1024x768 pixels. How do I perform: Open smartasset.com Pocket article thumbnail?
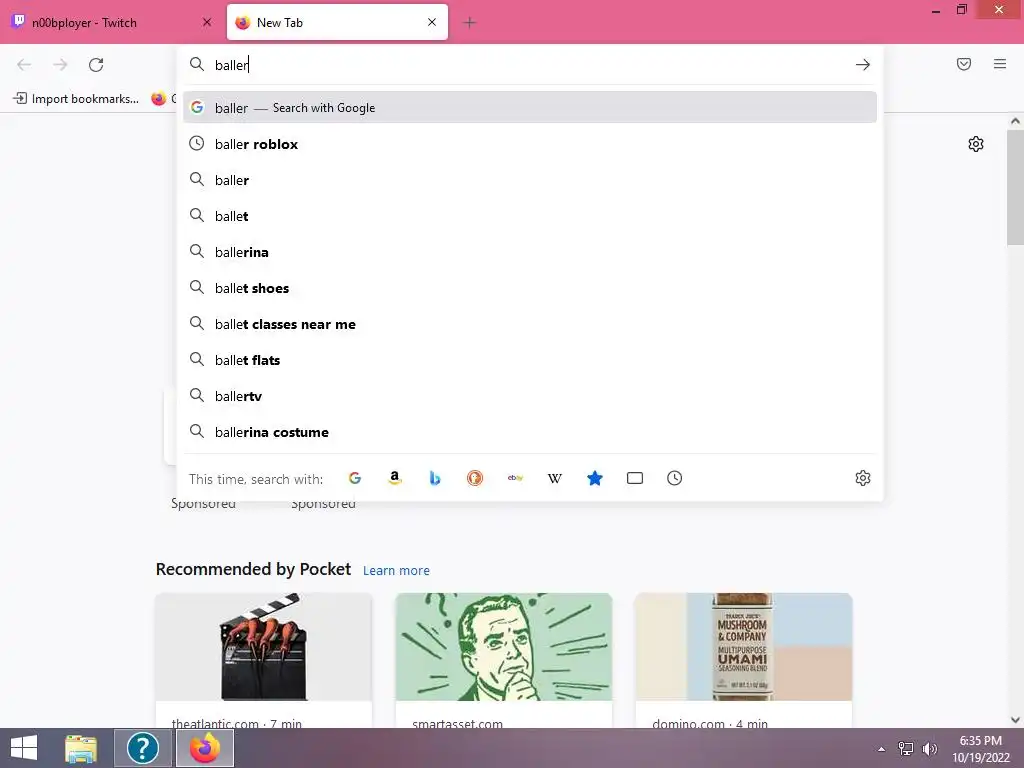[504, 647]
